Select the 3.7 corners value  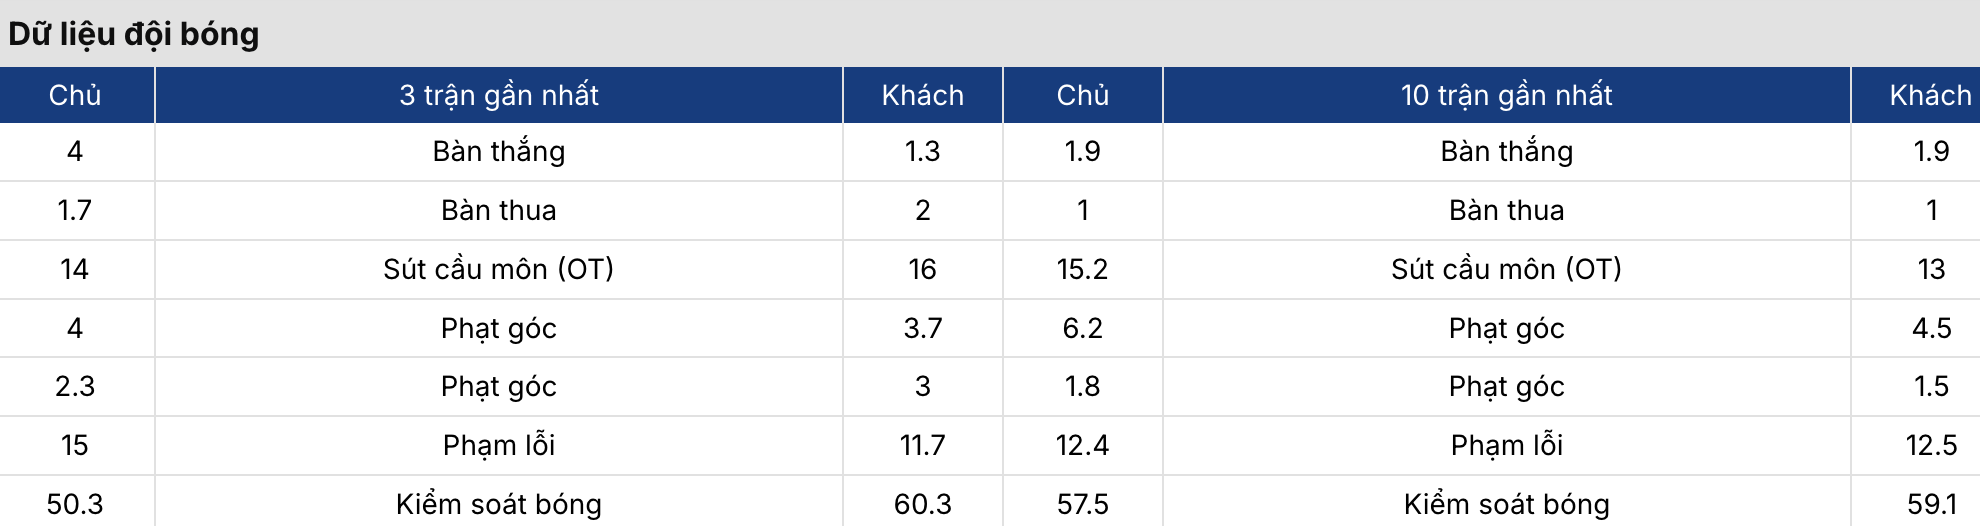(922, 328)
